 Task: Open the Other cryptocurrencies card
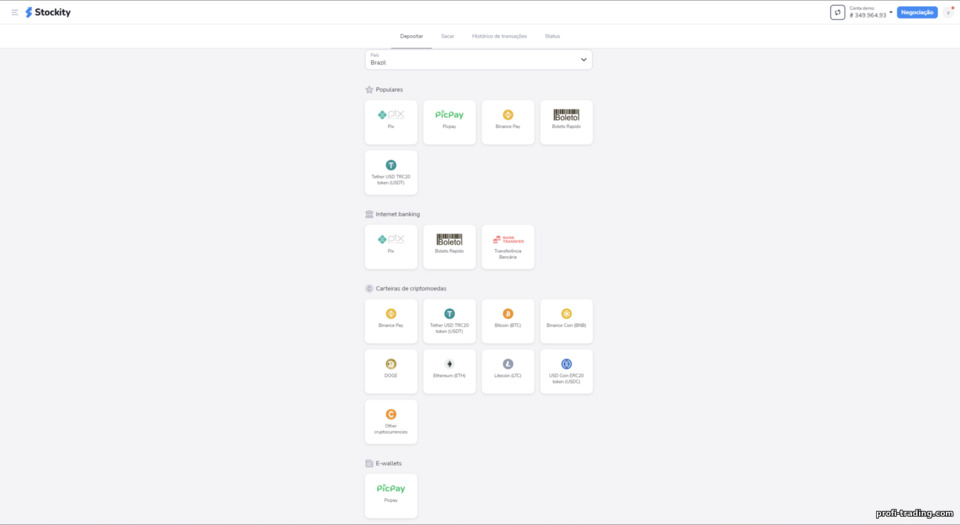pyautogui.click(x=391, y=422)
